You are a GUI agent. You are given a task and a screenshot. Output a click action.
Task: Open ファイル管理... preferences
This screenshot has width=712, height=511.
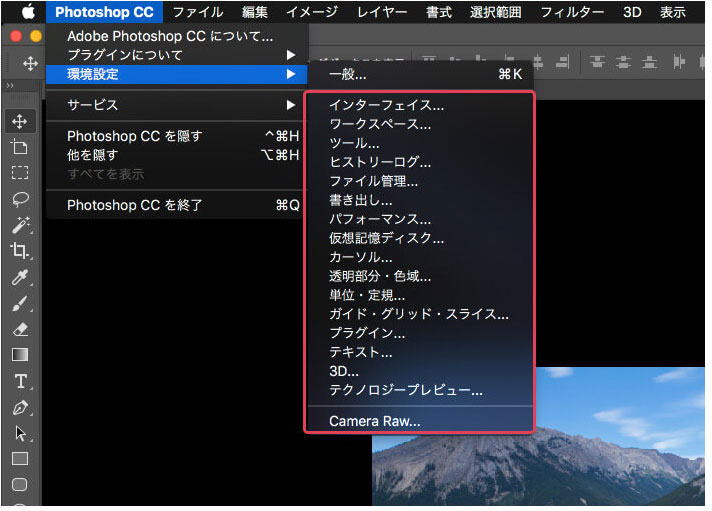420,181
